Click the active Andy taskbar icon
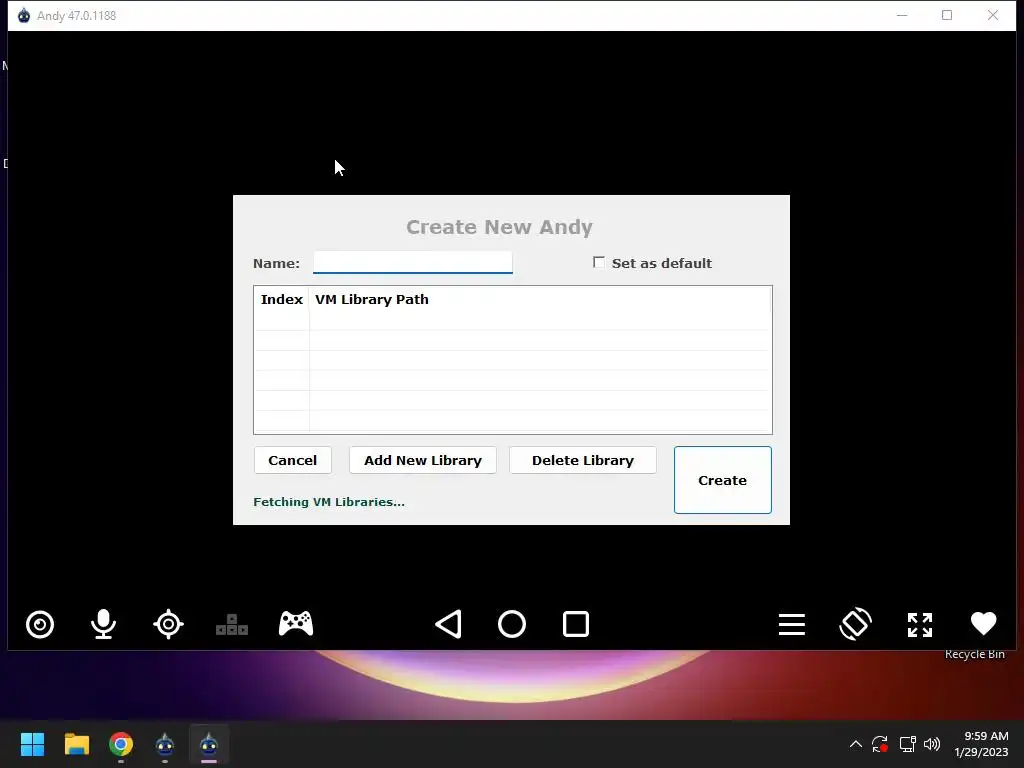The width and height of the screenshot is (1024, 768). point(209,744)
